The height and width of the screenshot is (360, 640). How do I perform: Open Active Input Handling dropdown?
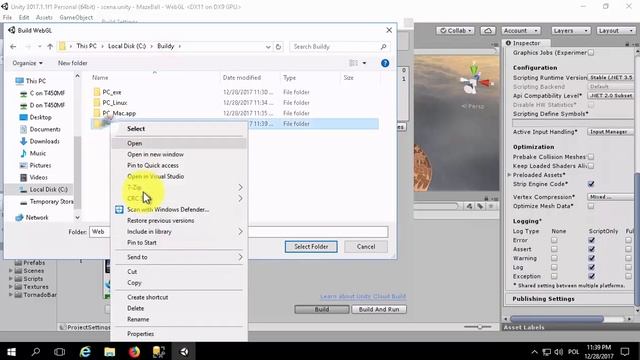tap(611, 132)
